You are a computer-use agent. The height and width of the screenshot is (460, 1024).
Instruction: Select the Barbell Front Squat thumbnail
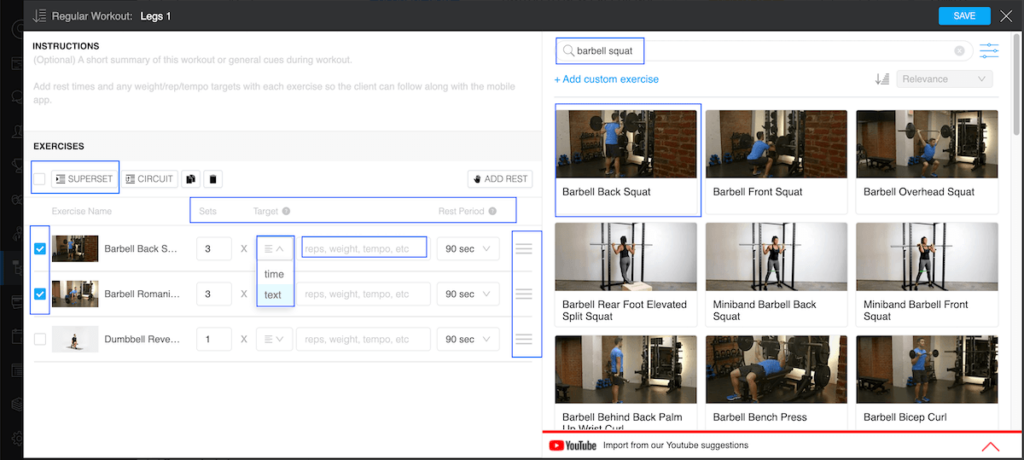[x=776, y=161]
